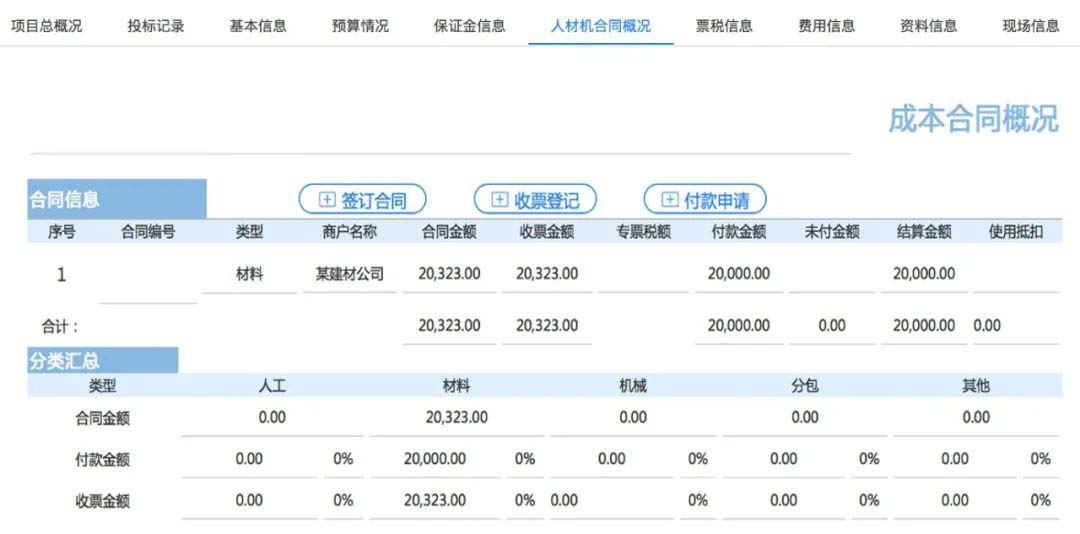View the 费用信息 tab
The width and height of the screenshot is (1080, 534).
point(827,26)
